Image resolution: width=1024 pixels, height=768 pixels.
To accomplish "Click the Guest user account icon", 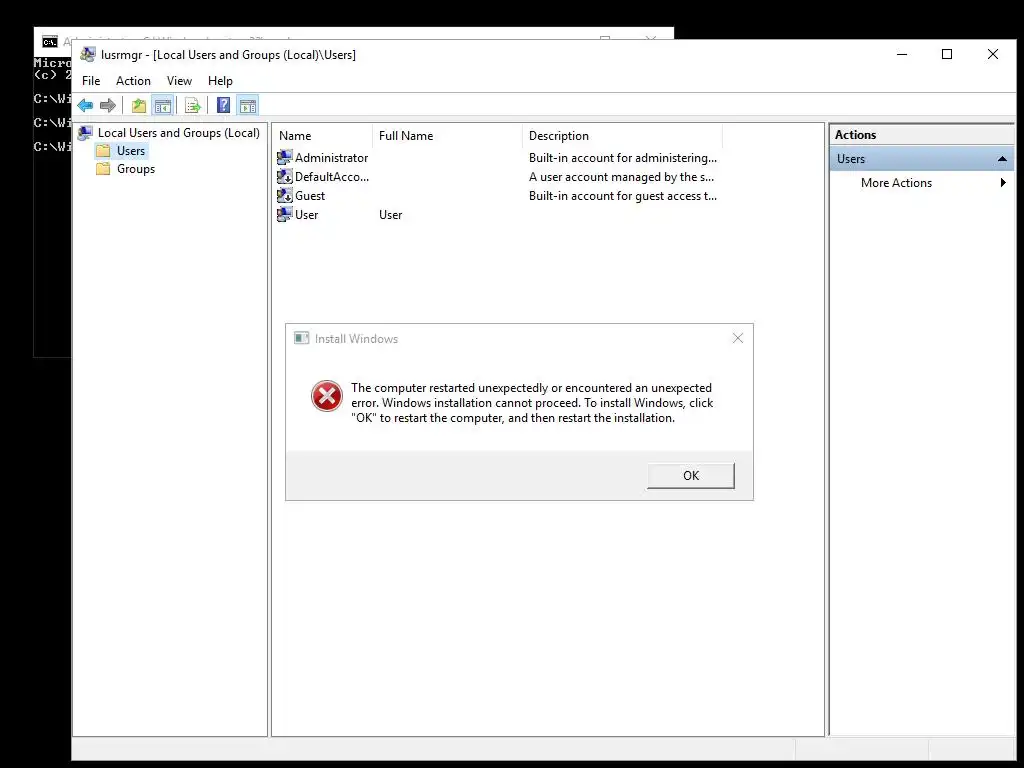I will [x=284, y=195].
